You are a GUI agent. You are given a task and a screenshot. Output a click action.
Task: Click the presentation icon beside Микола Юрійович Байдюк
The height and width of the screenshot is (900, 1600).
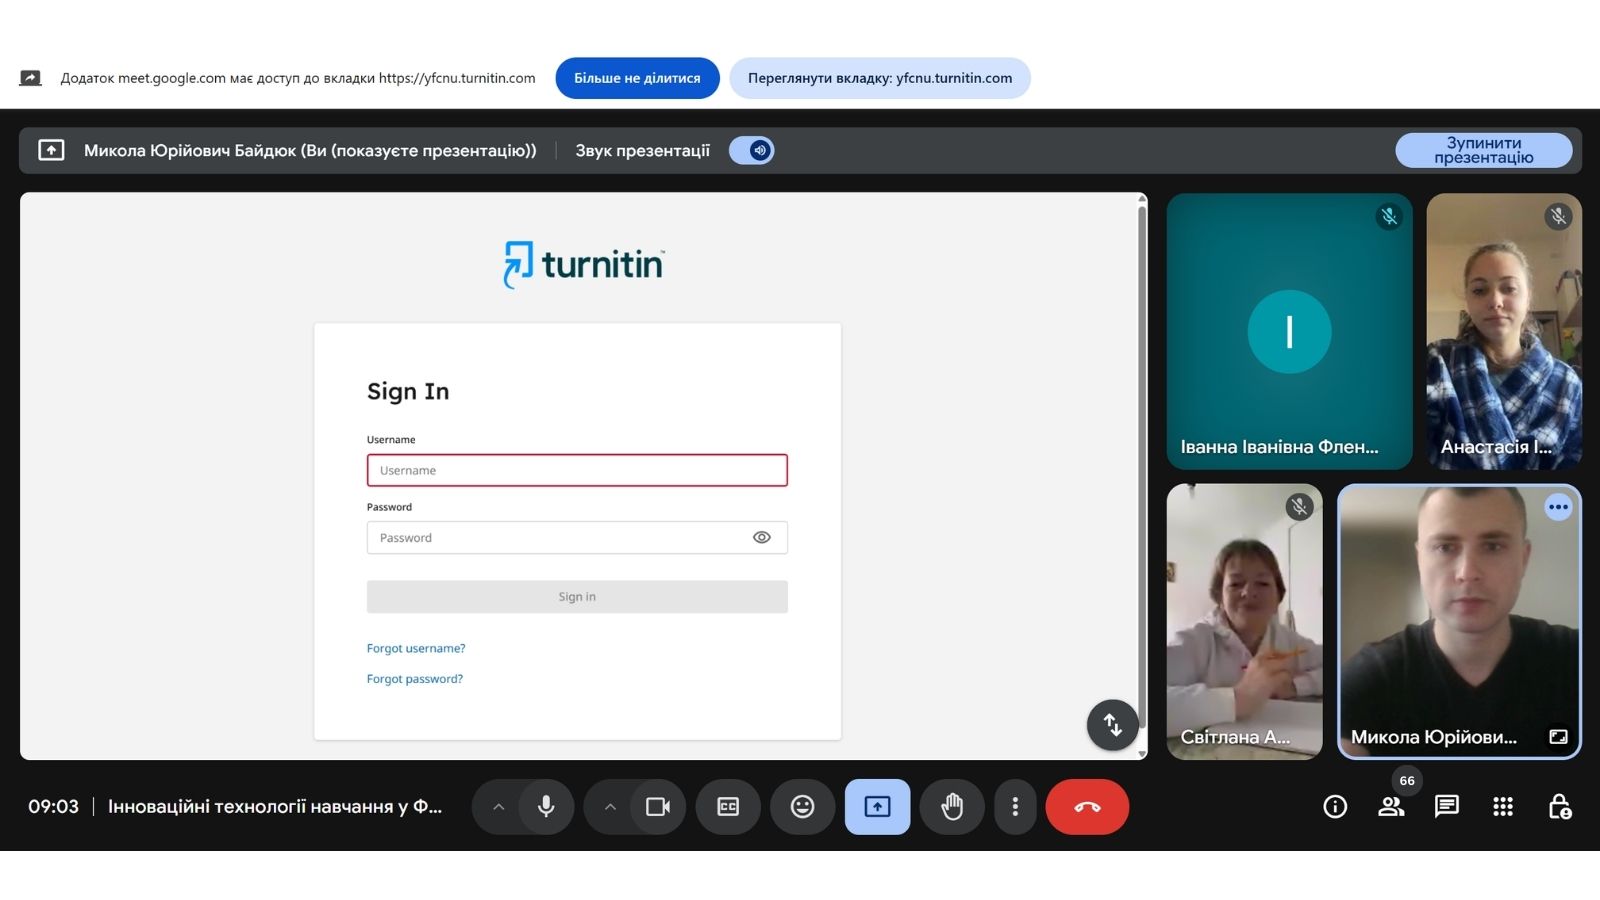pos(51,151)
